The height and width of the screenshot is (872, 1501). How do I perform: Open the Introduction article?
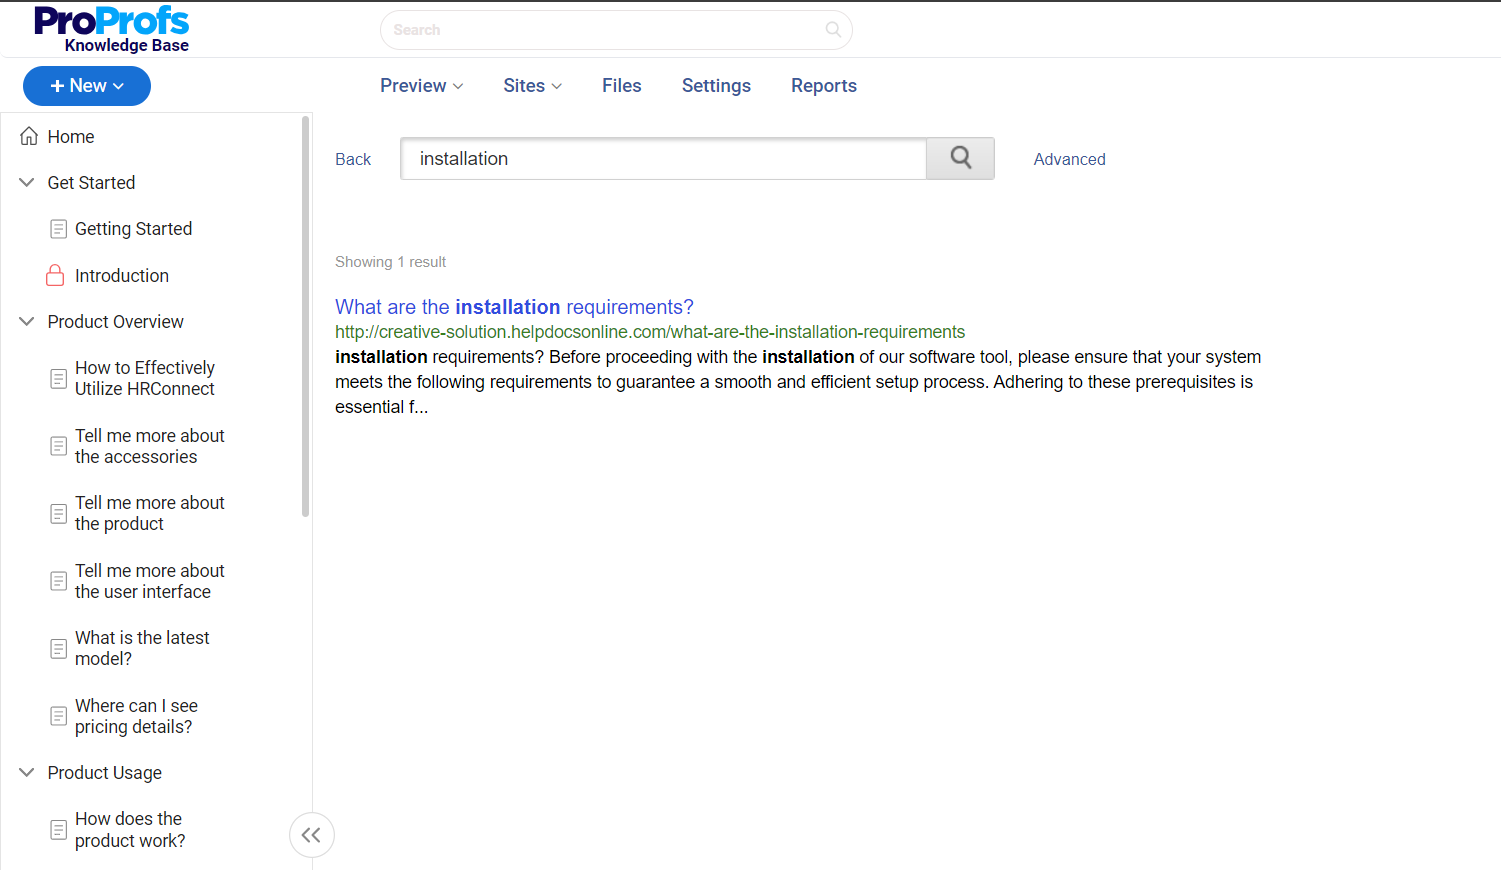click(x=122, y=275)
